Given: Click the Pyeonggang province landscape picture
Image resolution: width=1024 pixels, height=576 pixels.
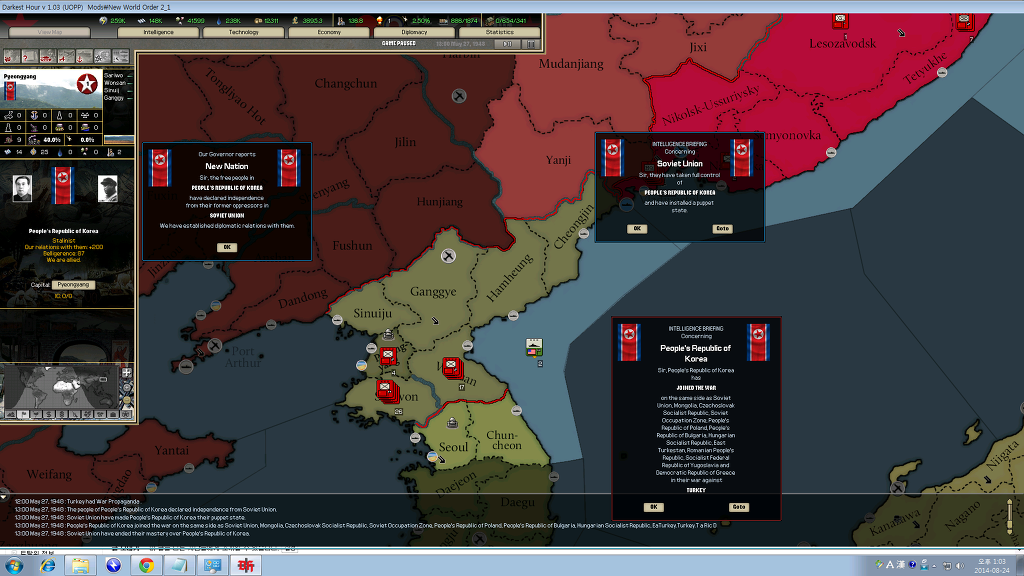Looking at the screenshot, I should tap(52, 89).
